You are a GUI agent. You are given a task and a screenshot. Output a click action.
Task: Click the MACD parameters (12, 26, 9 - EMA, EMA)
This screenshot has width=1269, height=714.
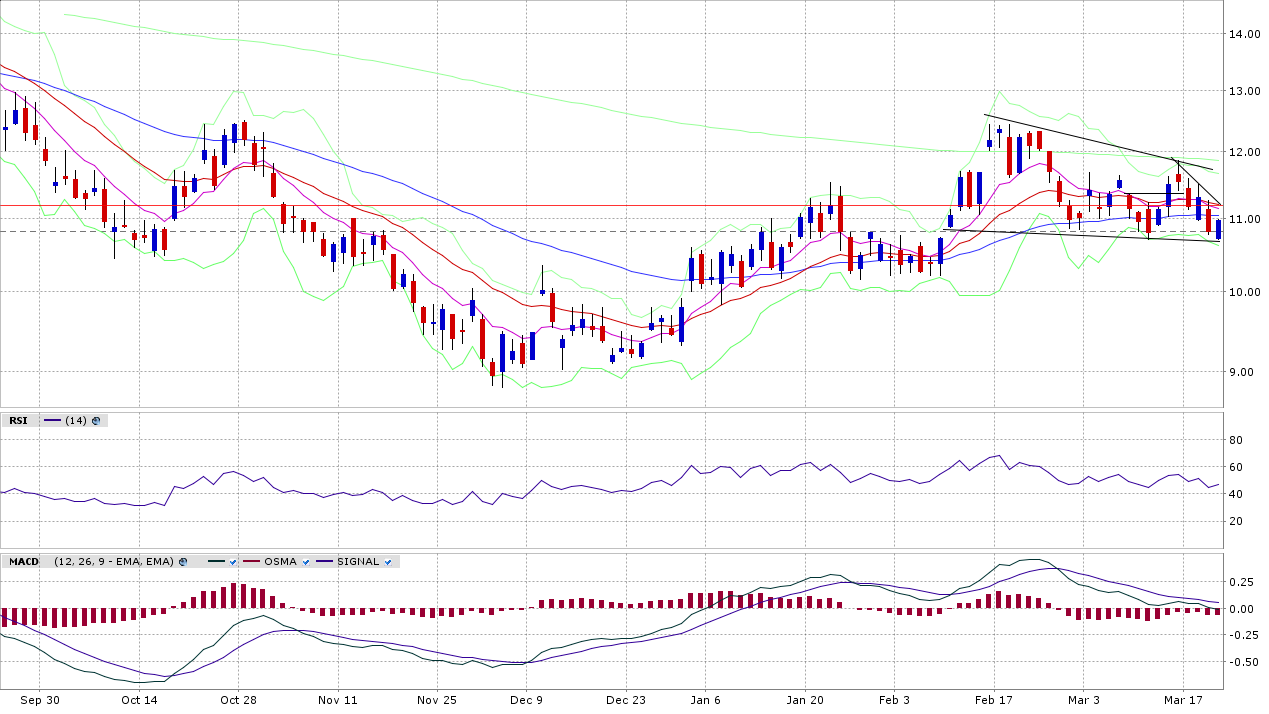114,562
